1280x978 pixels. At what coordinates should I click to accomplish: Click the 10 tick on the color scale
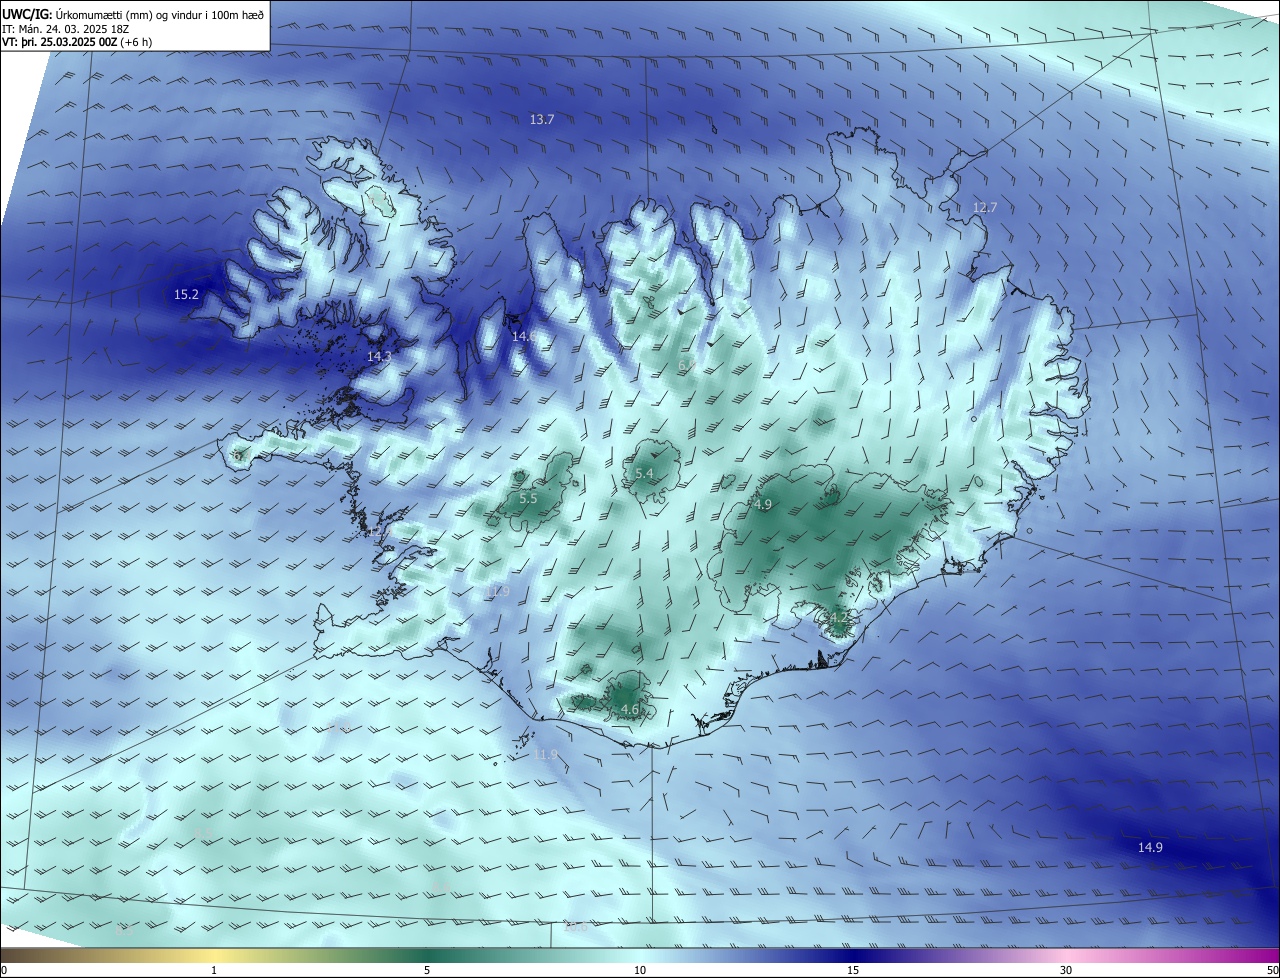click(x=640, y=970)
